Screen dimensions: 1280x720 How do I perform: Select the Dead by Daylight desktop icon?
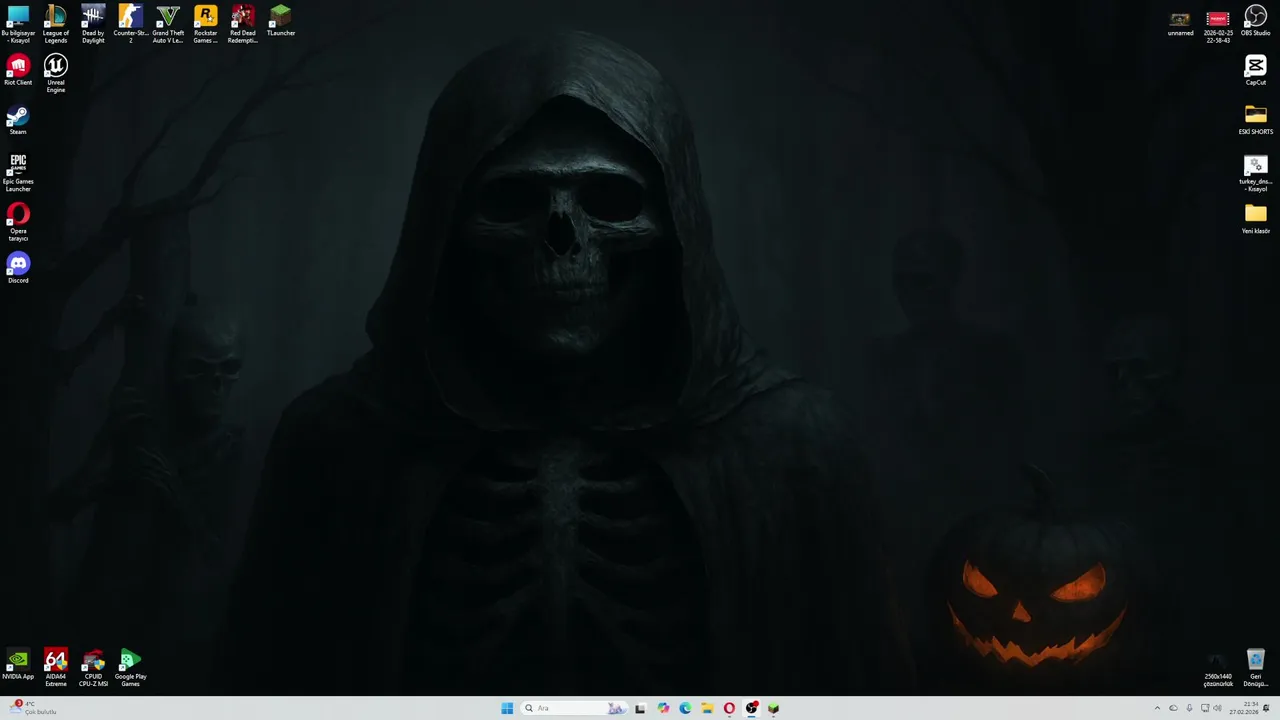[93, 24]
